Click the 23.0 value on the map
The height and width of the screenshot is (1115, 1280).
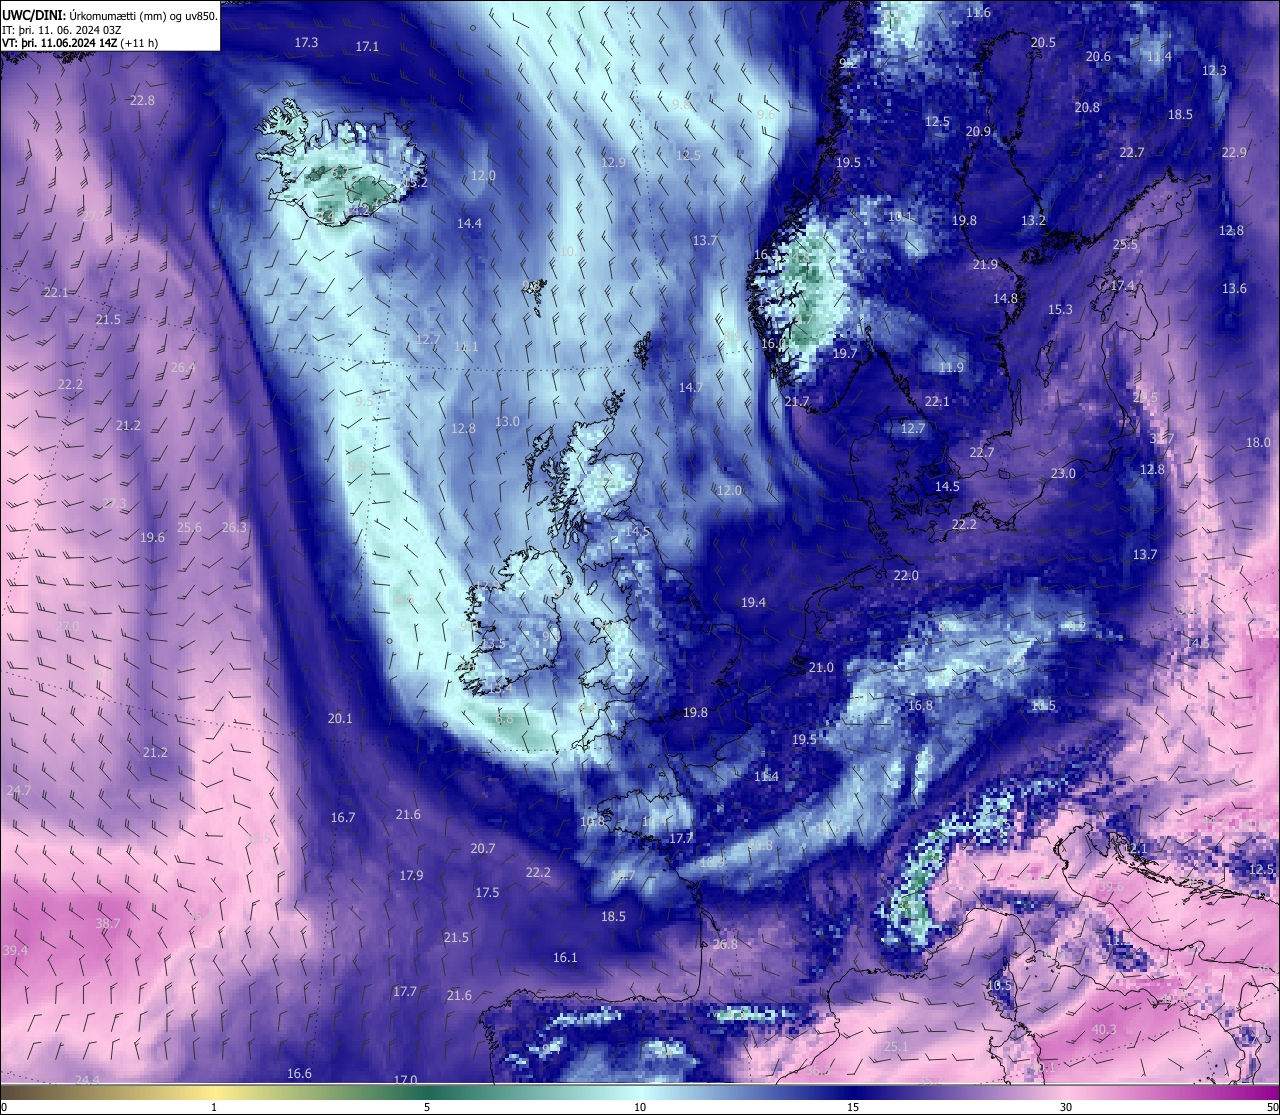tap(1063, 474)
